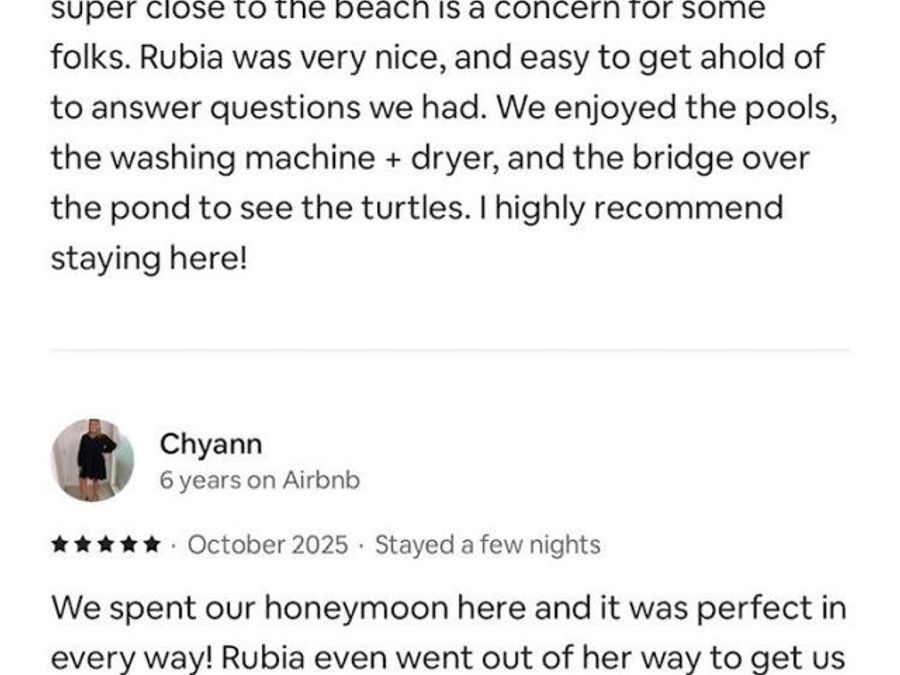Click the 'washing machine + dryer' text
The height and width of the screenshot is (675, 900).
click(304, 158)
